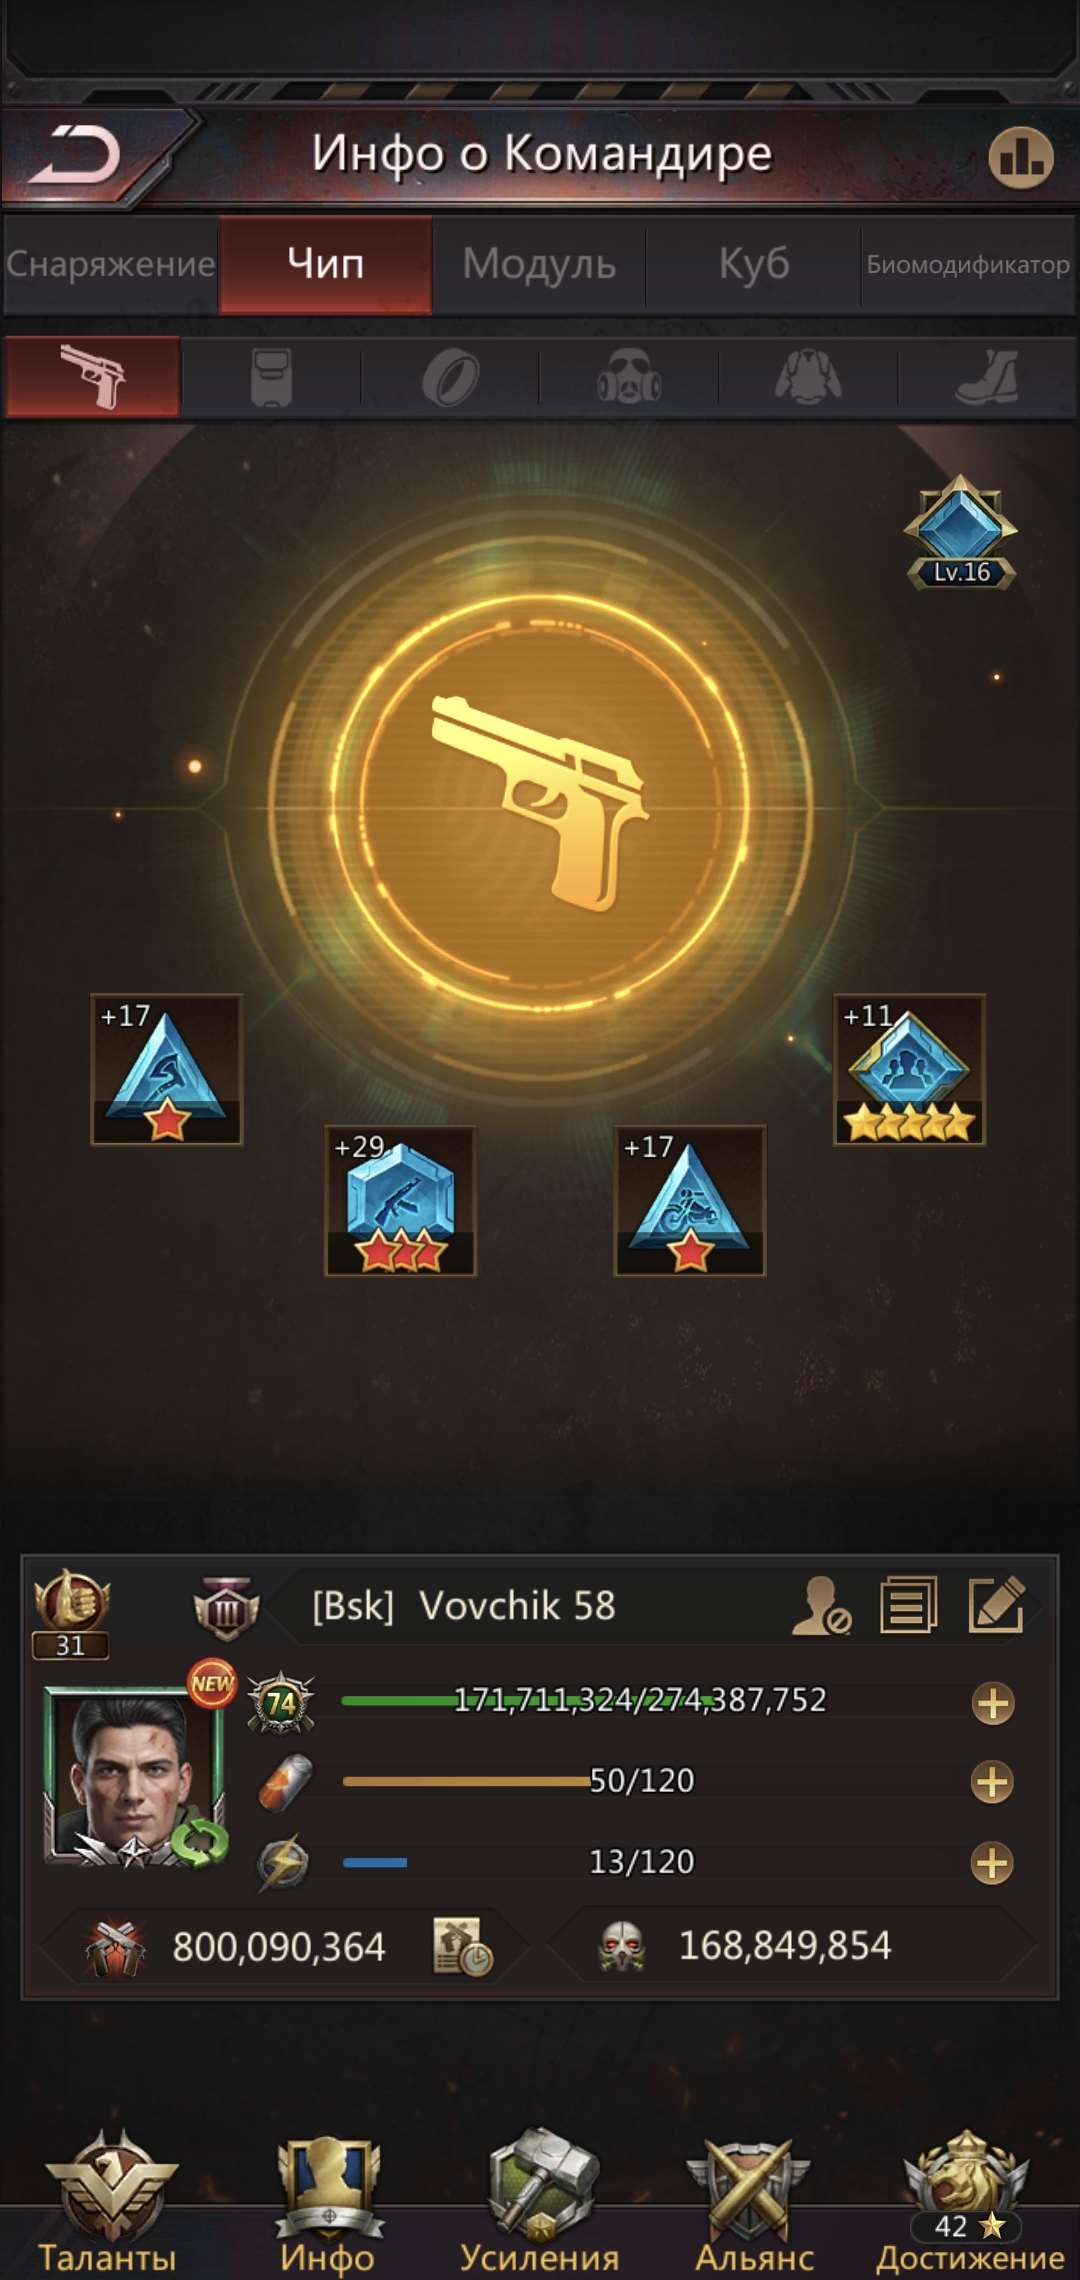The height and width of the screenshot is (2280, 1080).
Task: Select the gas mask equipment slot icon
Action: coord(629,377)
